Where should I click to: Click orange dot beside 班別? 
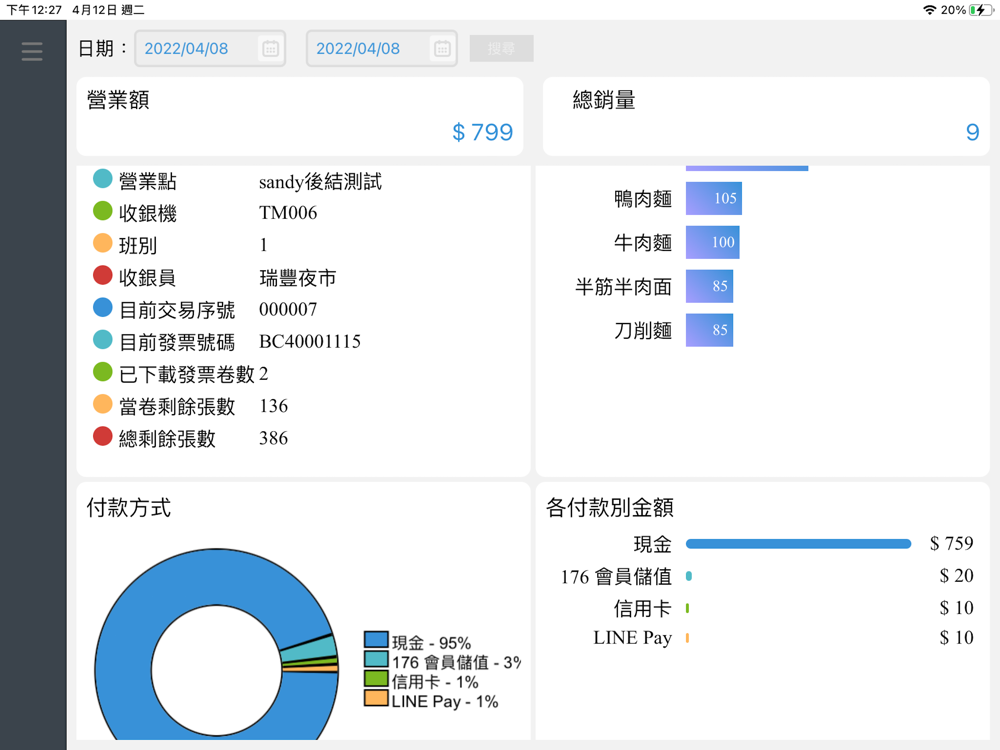pos(102,243)
